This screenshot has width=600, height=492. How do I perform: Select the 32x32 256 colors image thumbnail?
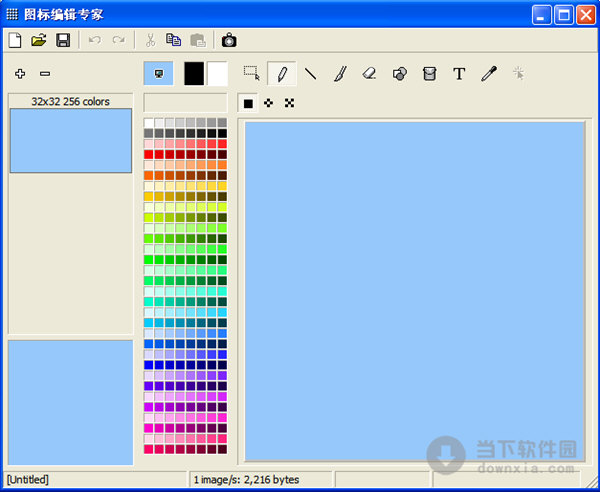click(71, 140)
